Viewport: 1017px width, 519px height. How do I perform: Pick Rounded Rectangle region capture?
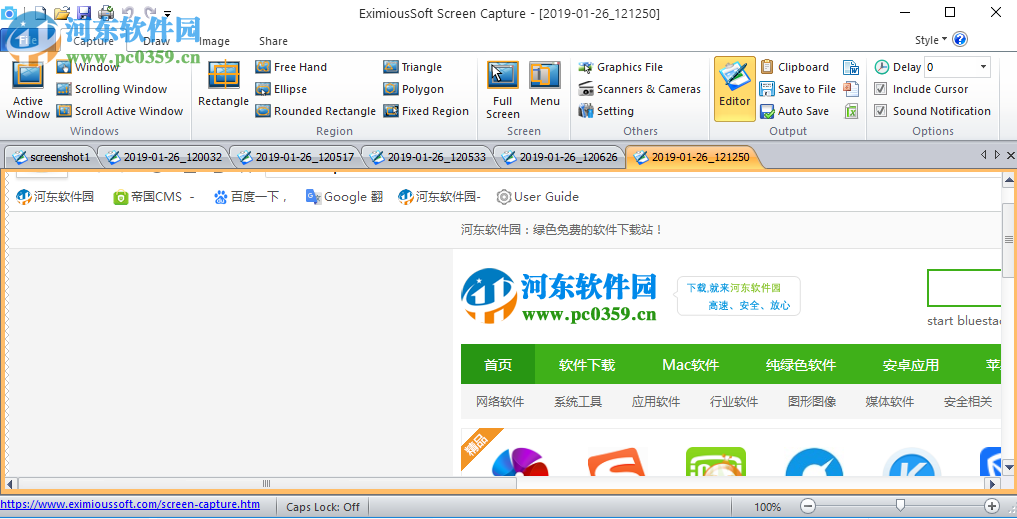click(315, 111)
